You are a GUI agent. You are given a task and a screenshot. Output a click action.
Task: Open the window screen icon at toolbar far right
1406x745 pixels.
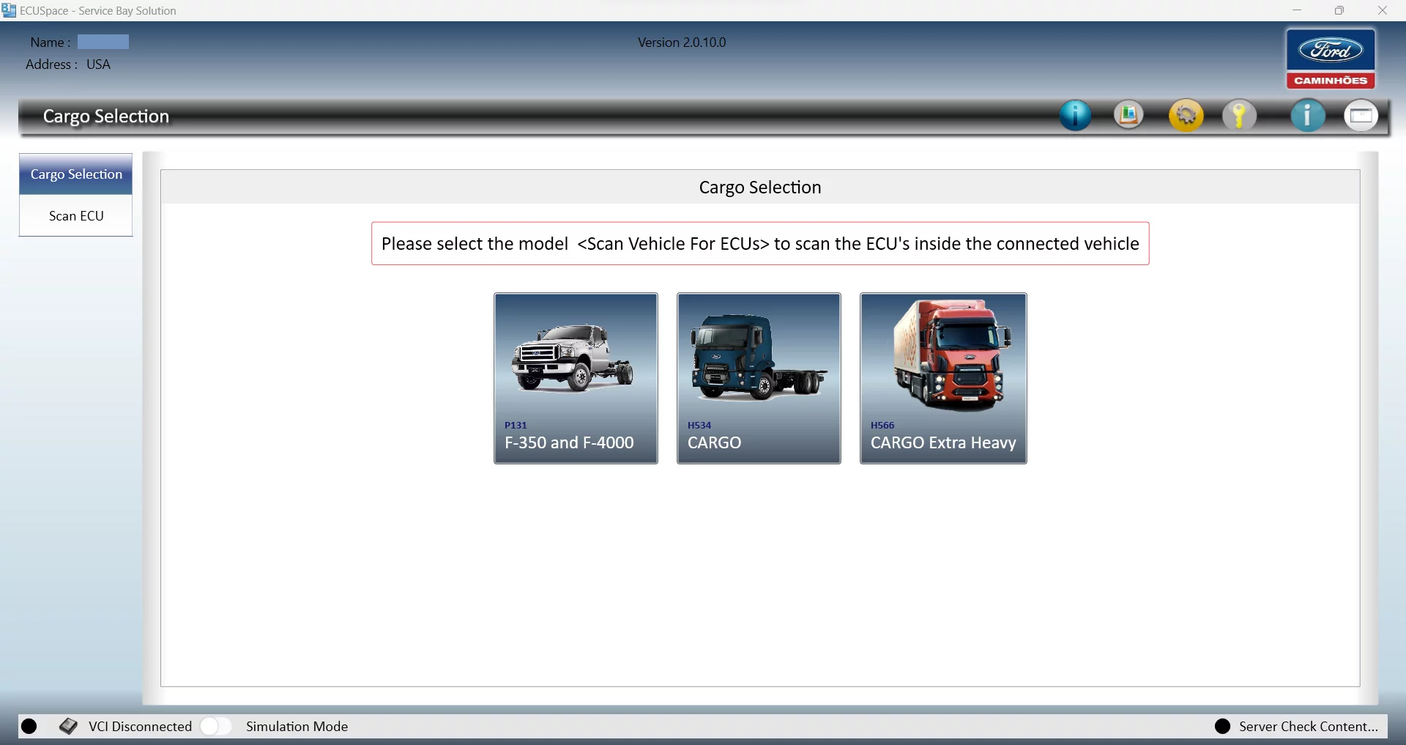1361,115
